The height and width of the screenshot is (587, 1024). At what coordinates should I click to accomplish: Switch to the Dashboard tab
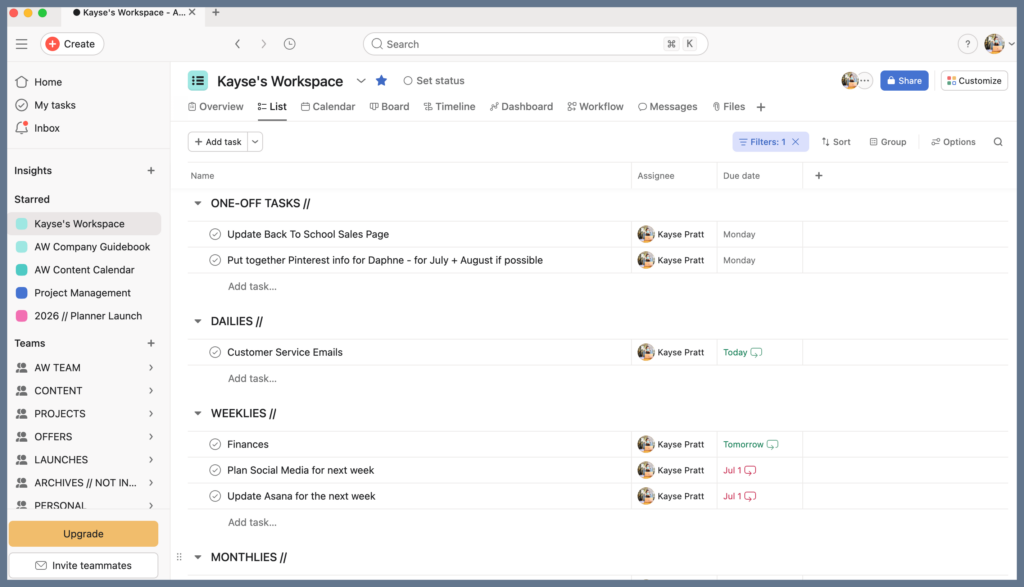pyautogui.click(x=521, y=106)
